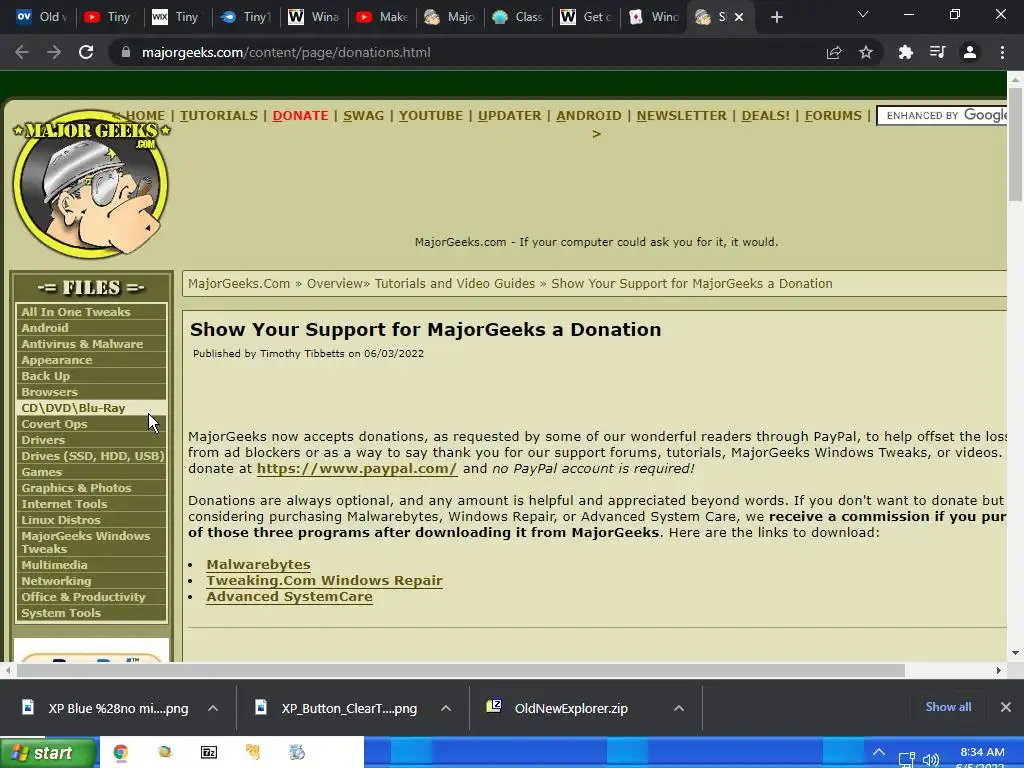Screen dimensions: 1024x768
Task: Switch to the first YouTube Tiny tab
Action: [108, 17]
